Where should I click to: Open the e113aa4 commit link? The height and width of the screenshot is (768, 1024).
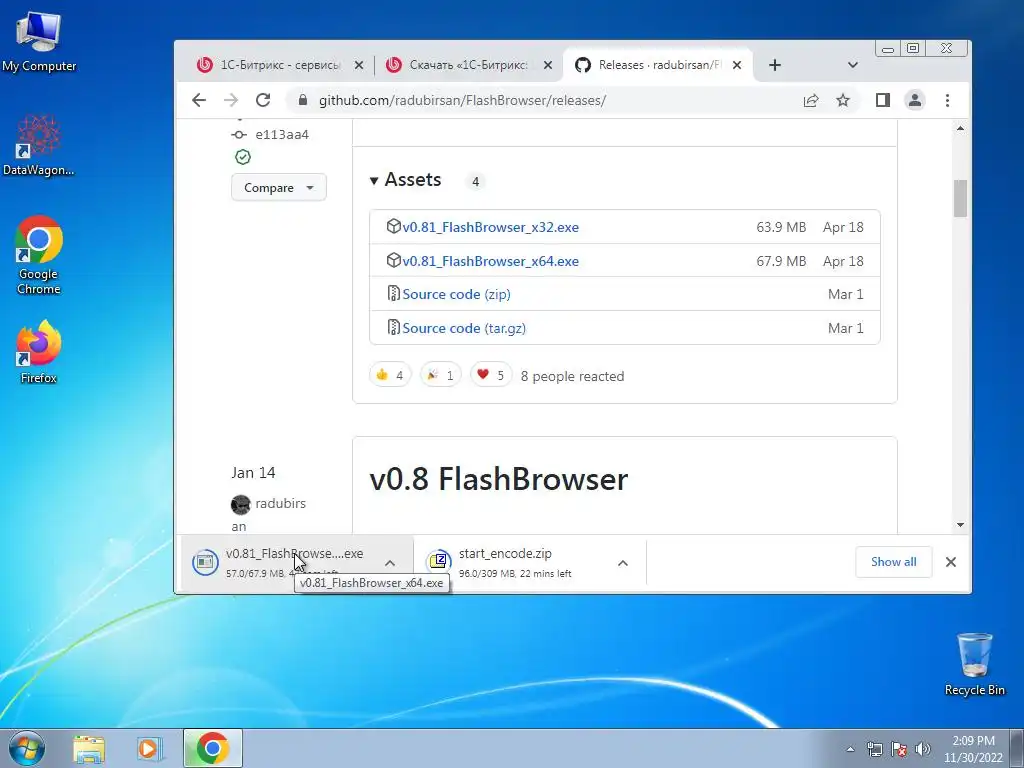coord(281,135)
